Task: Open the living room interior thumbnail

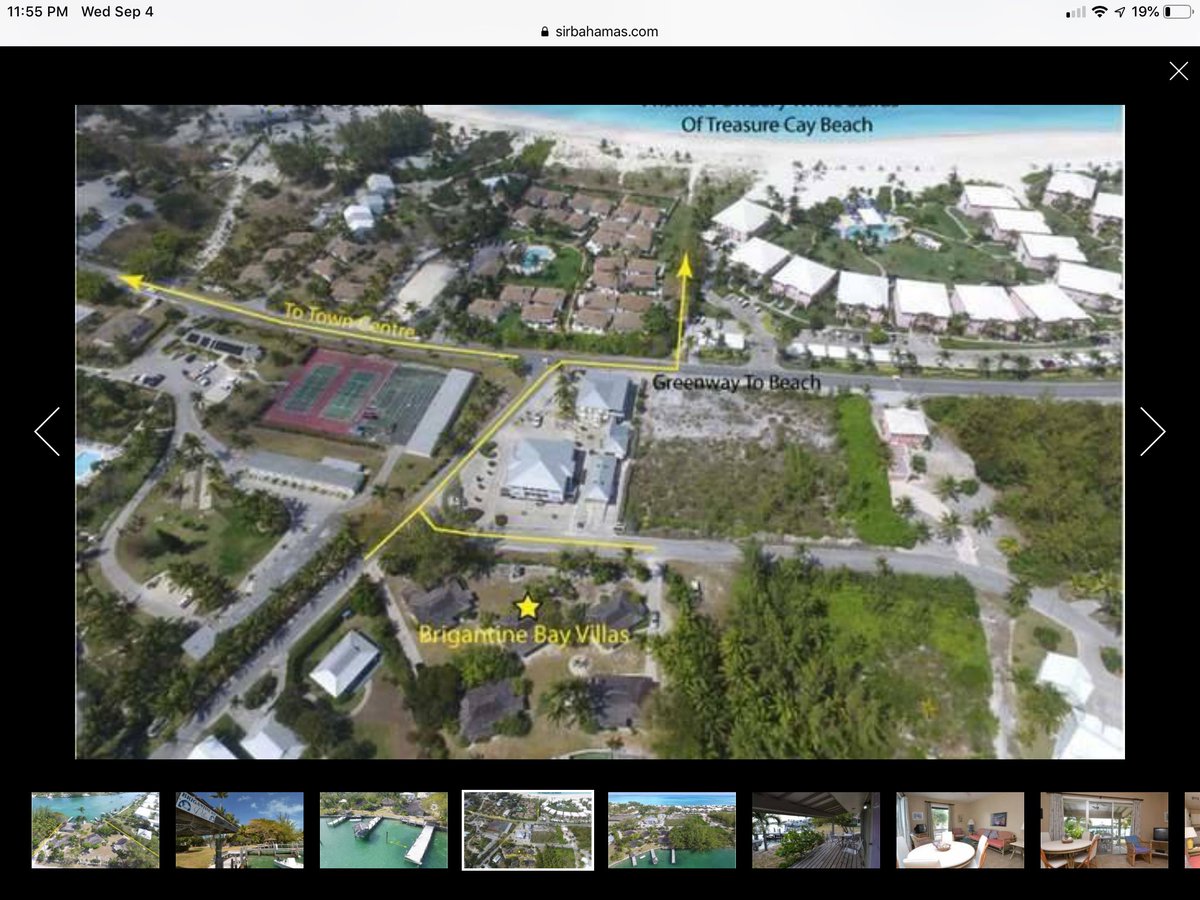Action: tap(960, 830)
